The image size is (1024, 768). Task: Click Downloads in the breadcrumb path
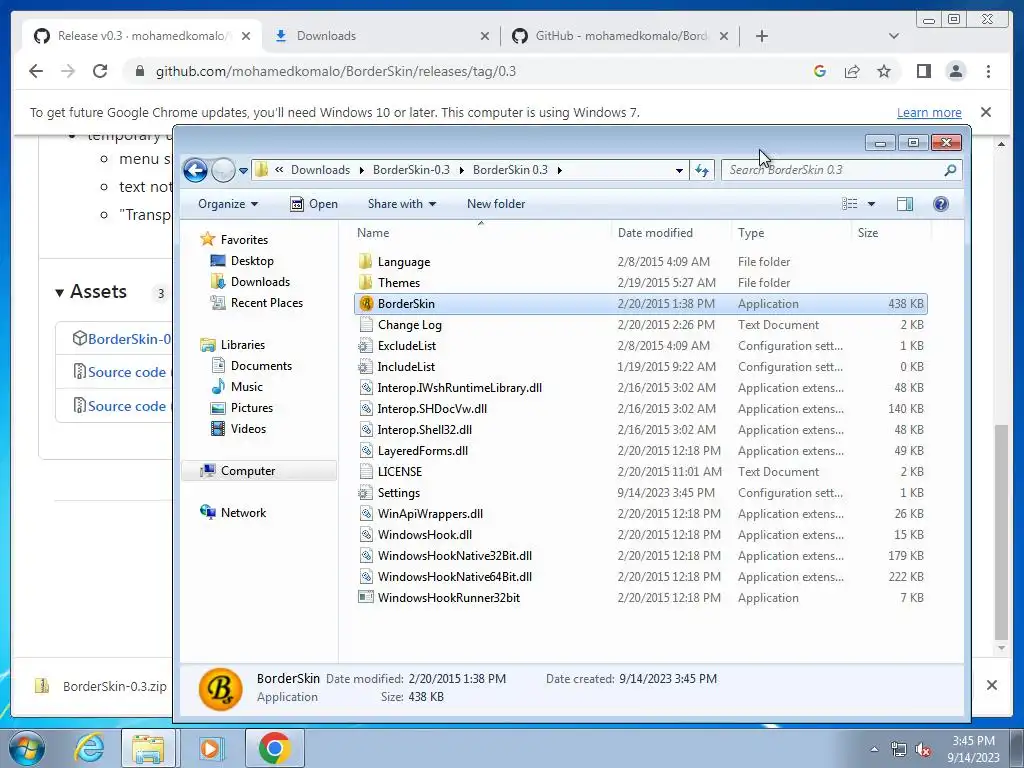coord(320,170)
